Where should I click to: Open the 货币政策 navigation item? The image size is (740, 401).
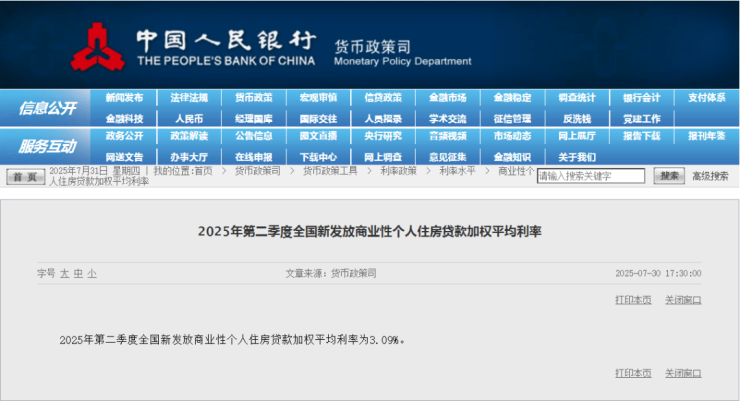pos(253,98)
